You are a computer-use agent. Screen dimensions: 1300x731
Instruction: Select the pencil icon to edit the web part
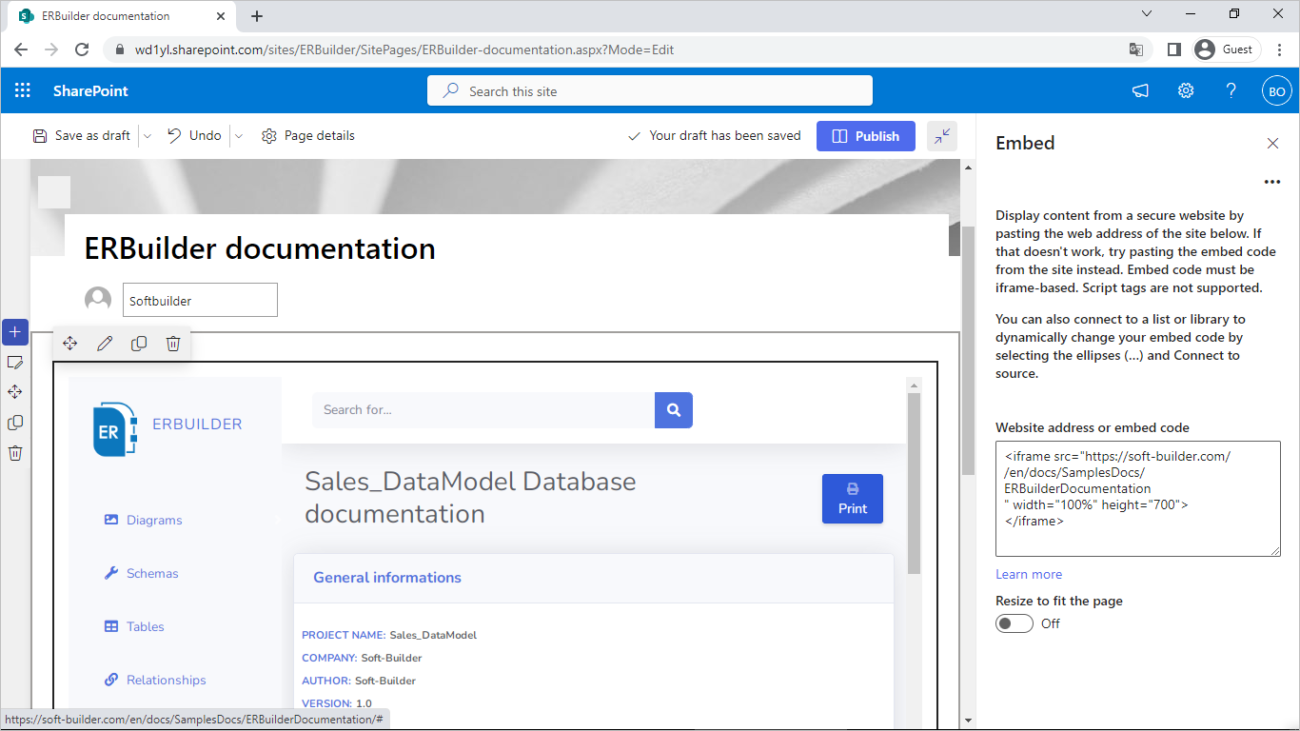point(104,343)
